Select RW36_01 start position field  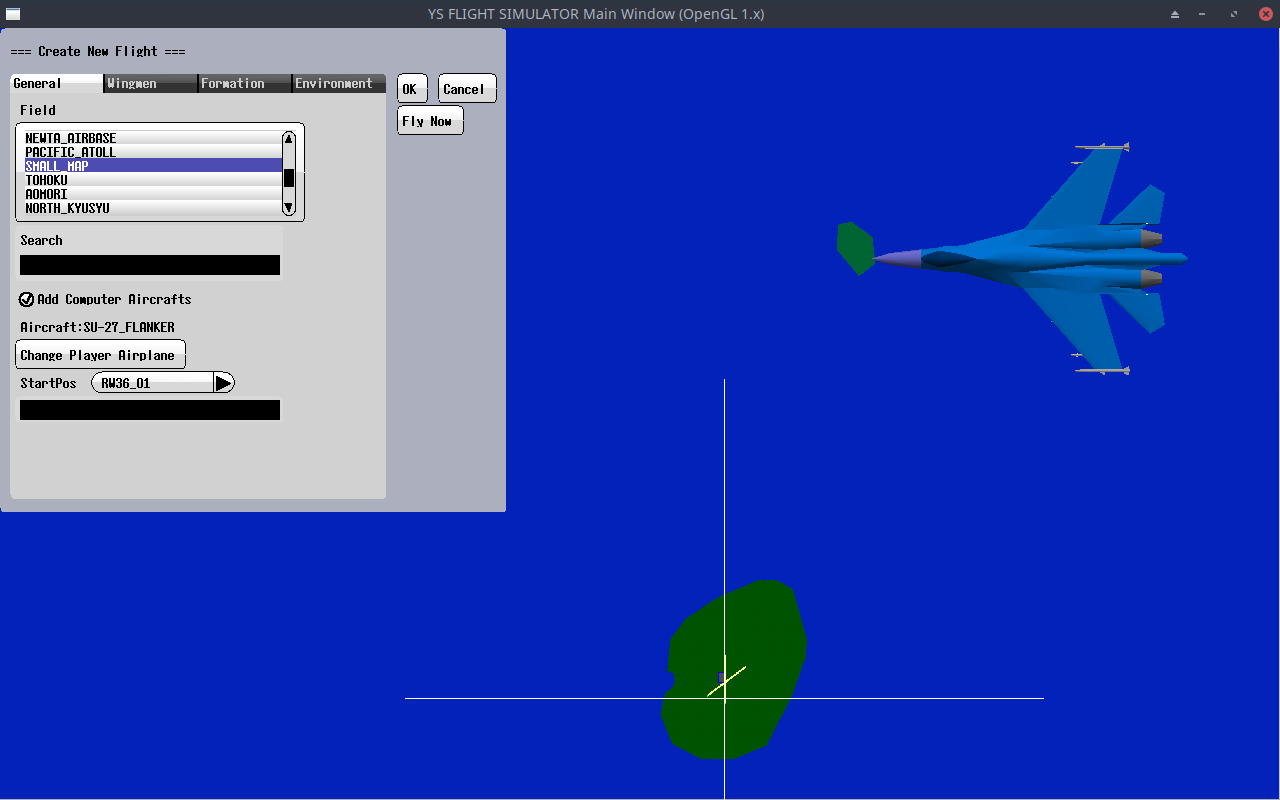click(152, 383)
